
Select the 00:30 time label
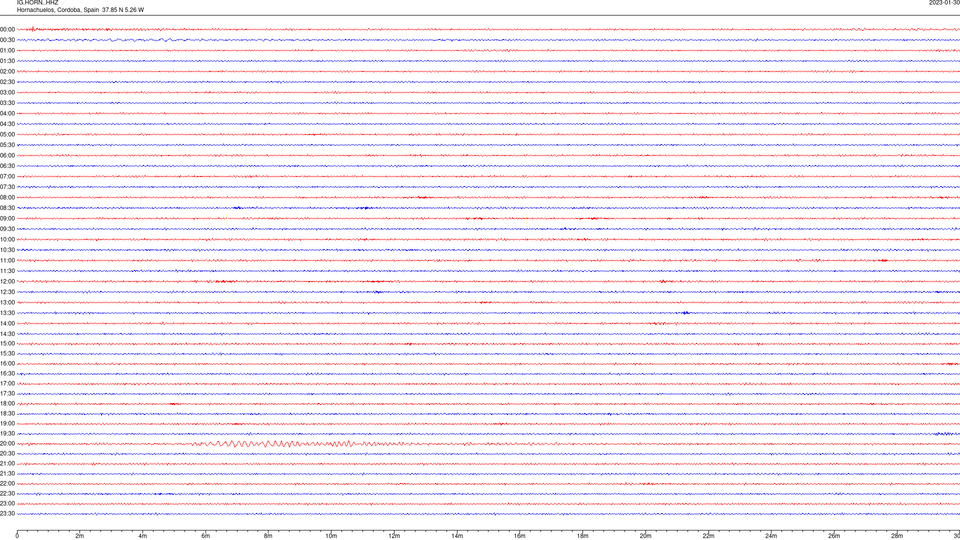point(7,40)
